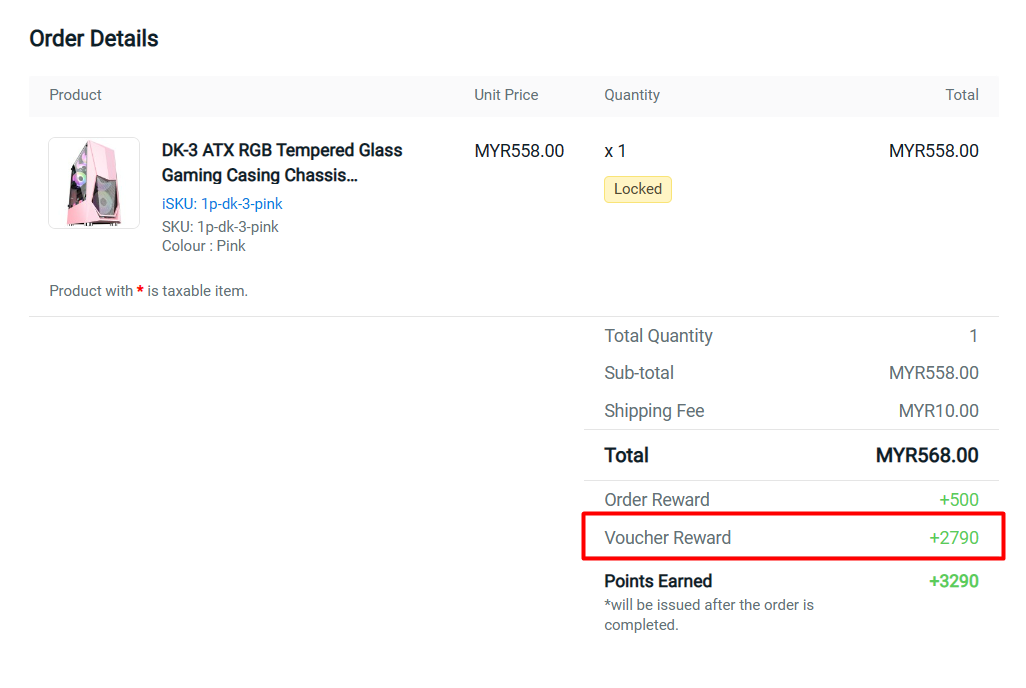The width and height of the screenshot is (1026, 688).
Task: Select the Shipping Fee amount MYR10.00
Action: coord(938,411)
